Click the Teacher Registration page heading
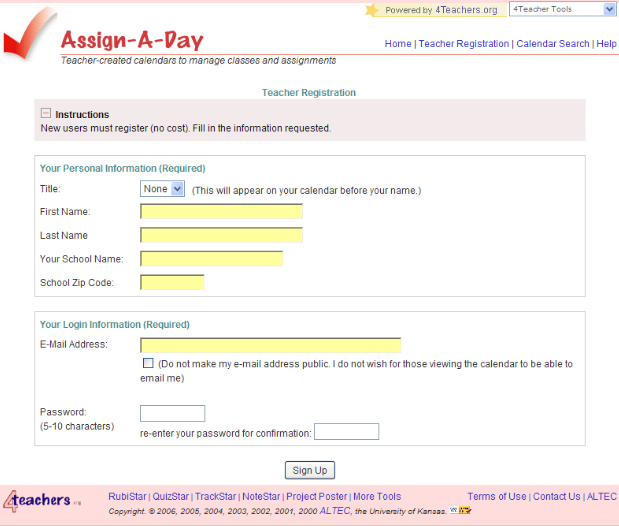Viewport: 619px width, 526px height. 309,92
